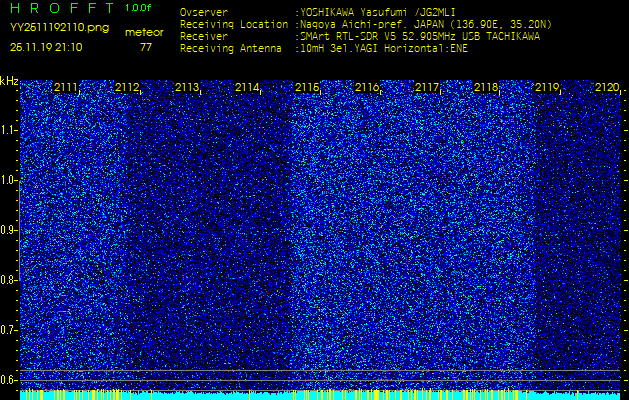Viewport: 629px width, 400px height.
Task: Click the 0.7 kHz axis label
Action: pos(8,330)
